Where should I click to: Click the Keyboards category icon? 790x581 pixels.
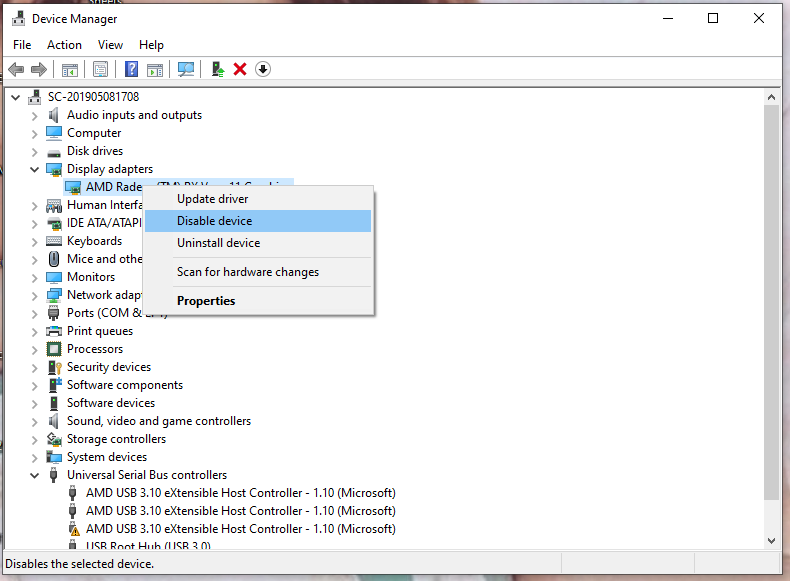(54, 241)
